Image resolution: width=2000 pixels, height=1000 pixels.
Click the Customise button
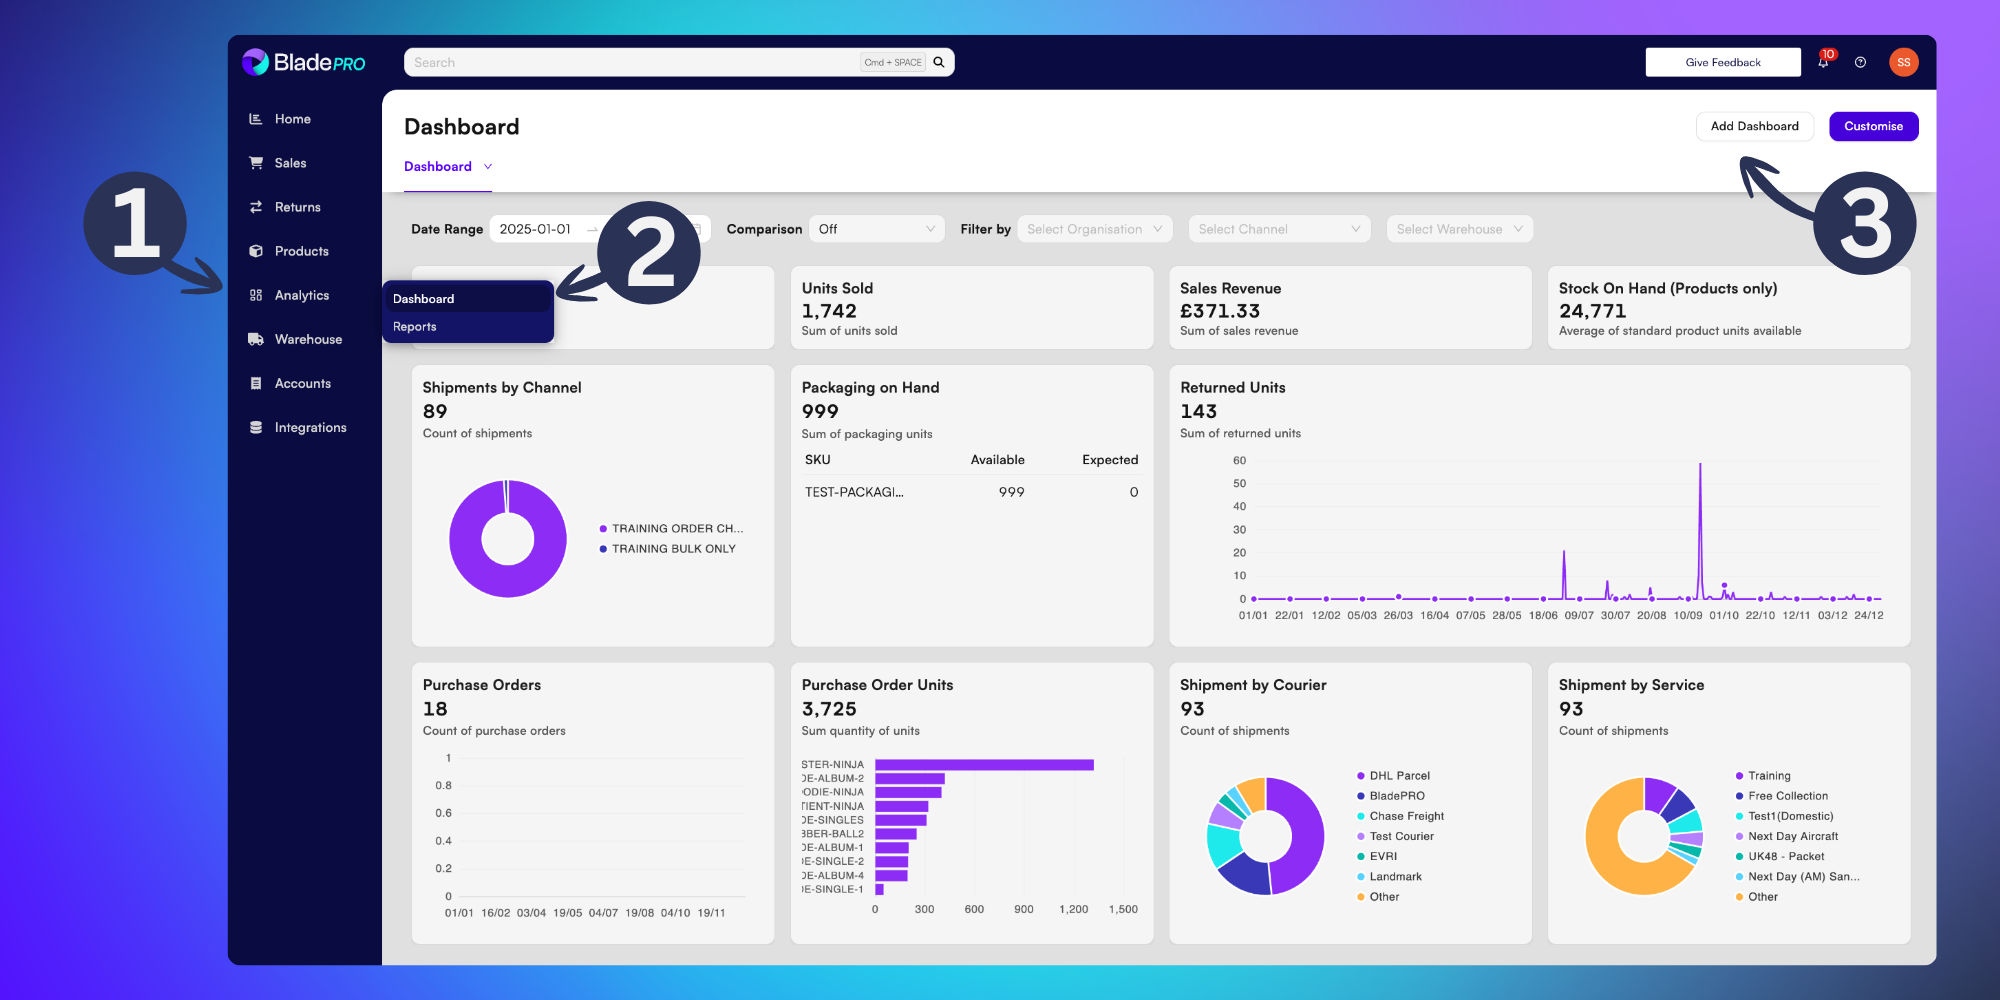click(x=1874, y=126)
